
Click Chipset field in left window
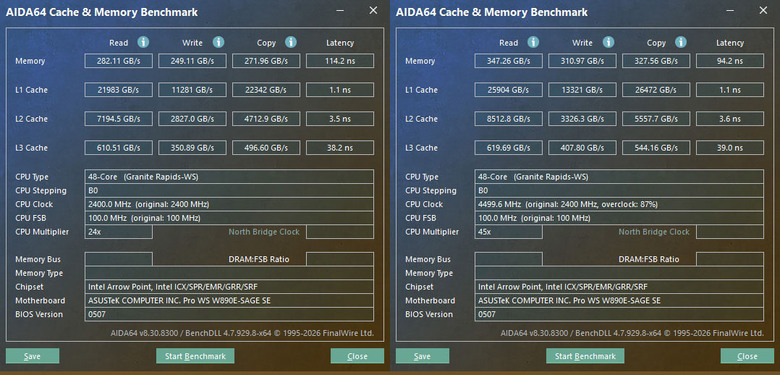coord(229,286)
